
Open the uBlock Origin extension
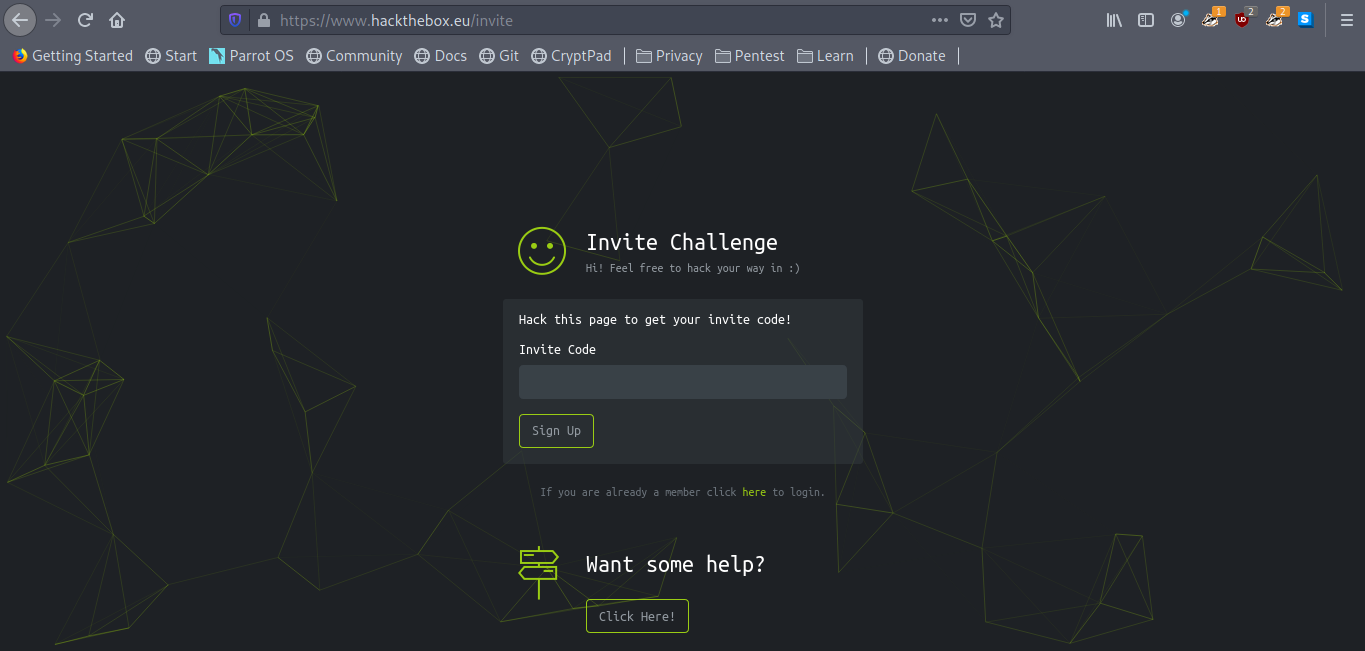click(x=1242, y=19)
